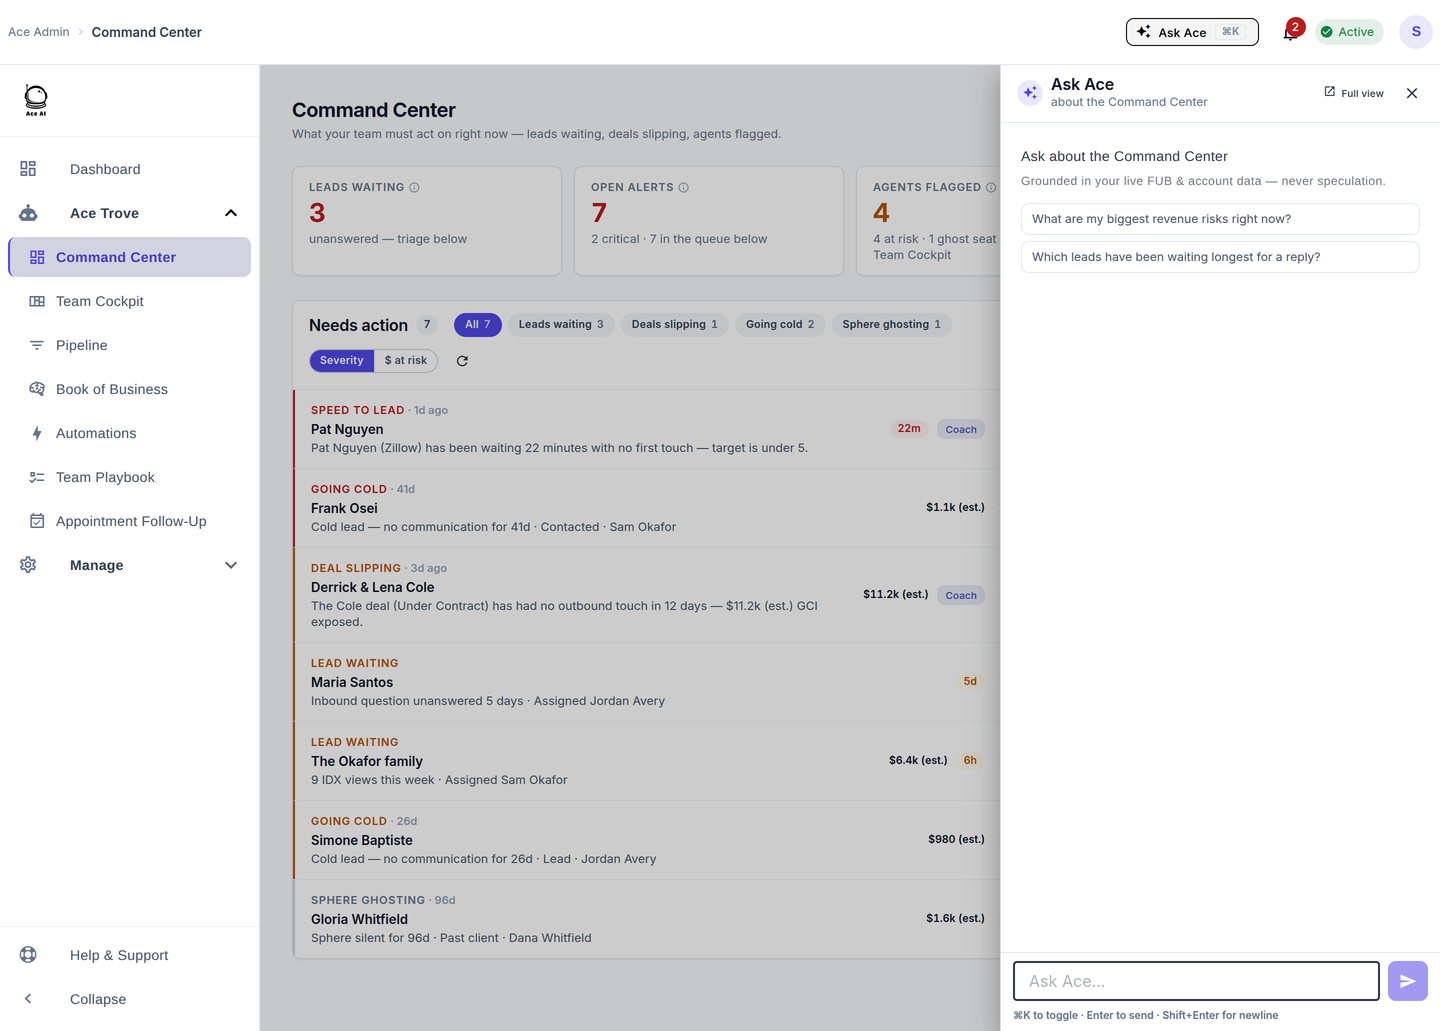Open Automations page from sidebar

130,433
